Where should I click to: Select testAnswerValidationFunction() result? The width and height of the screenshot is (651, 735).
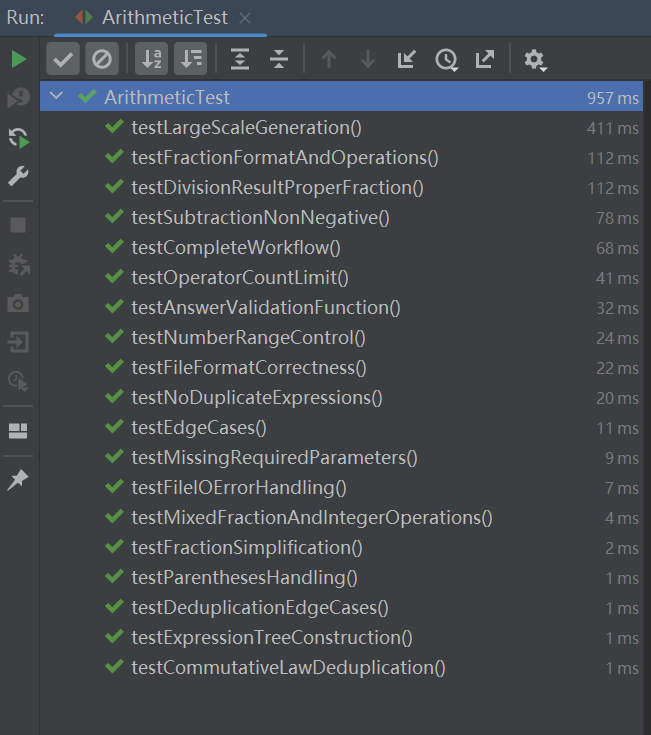[341, 308]
